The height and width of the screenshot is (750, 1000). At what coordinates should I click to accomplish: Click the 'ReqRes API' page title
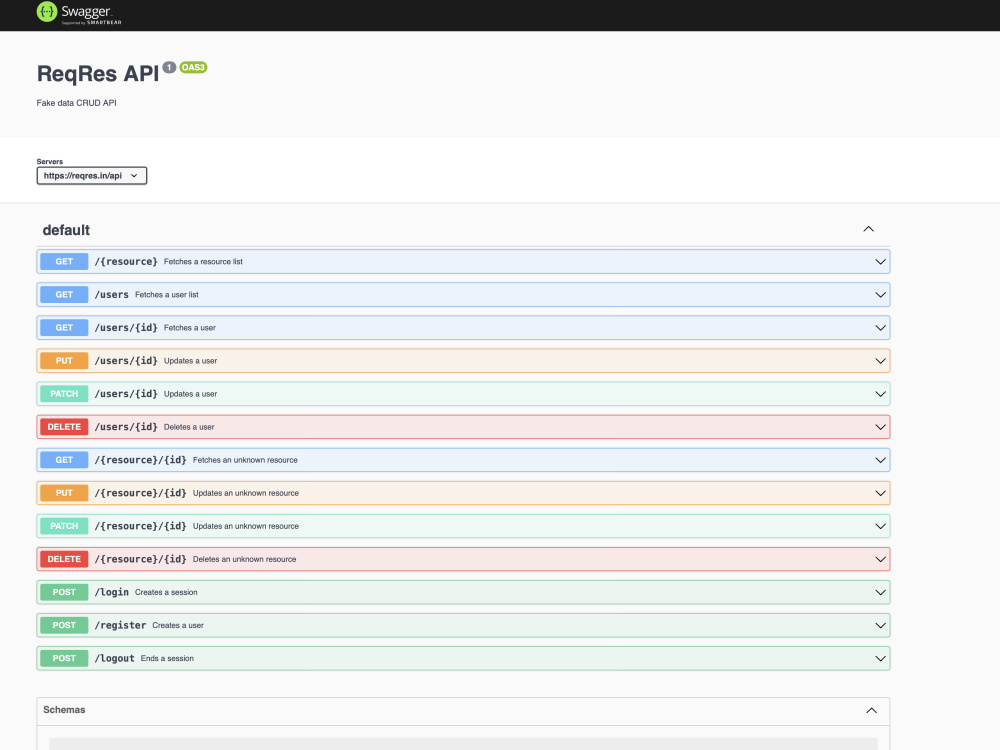pos(98,74)
